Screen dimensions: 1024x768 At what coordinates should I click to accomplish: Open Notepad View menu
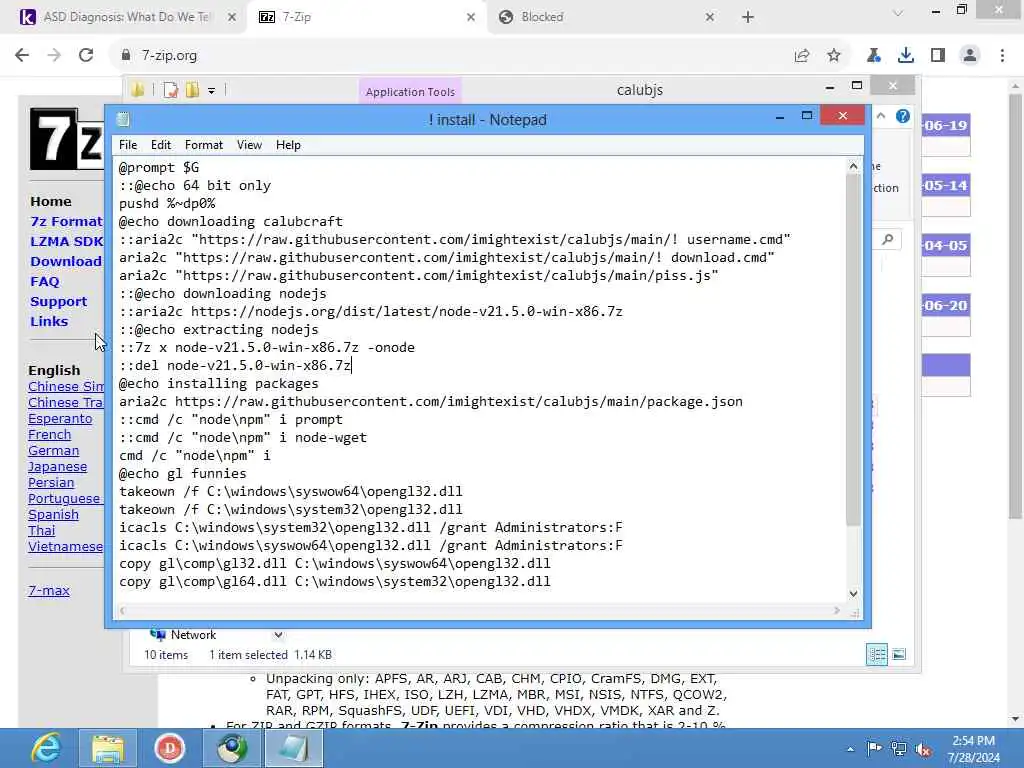[x=249, y=145]
